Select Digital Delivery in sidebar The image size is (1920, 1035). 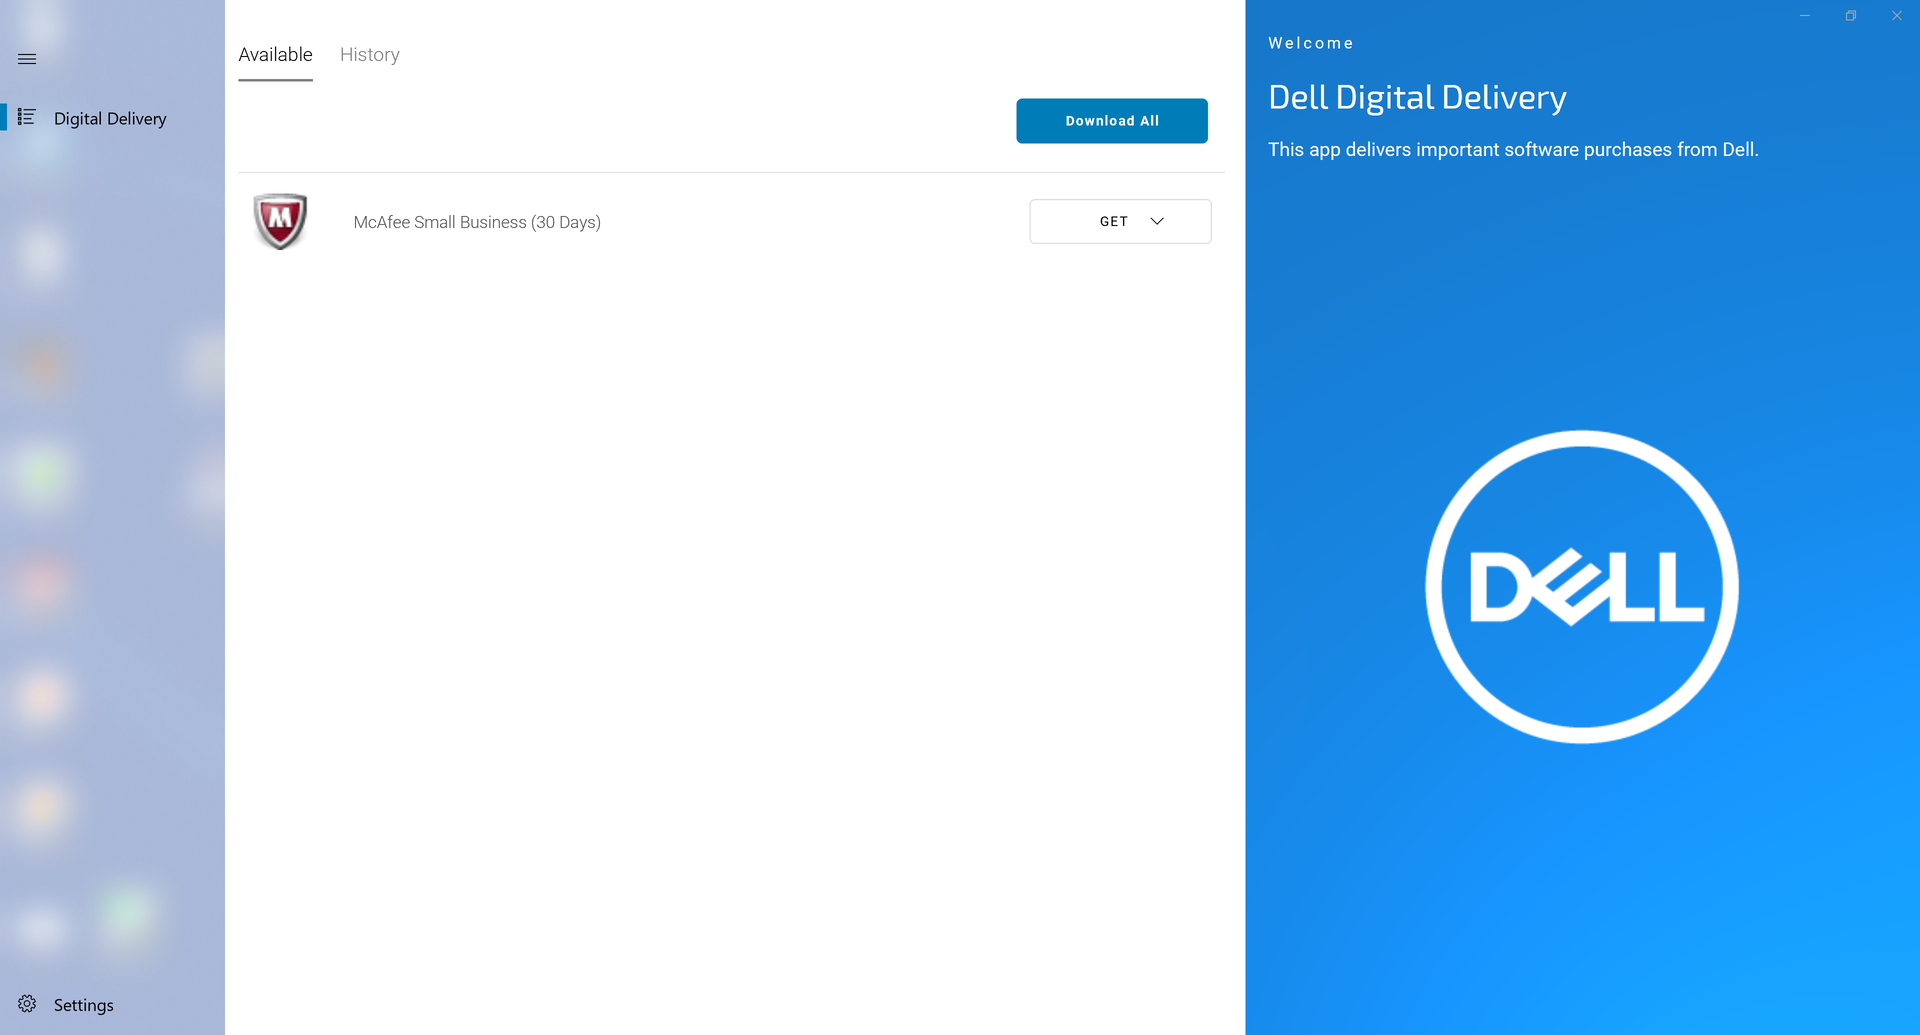tap(110, 118)
